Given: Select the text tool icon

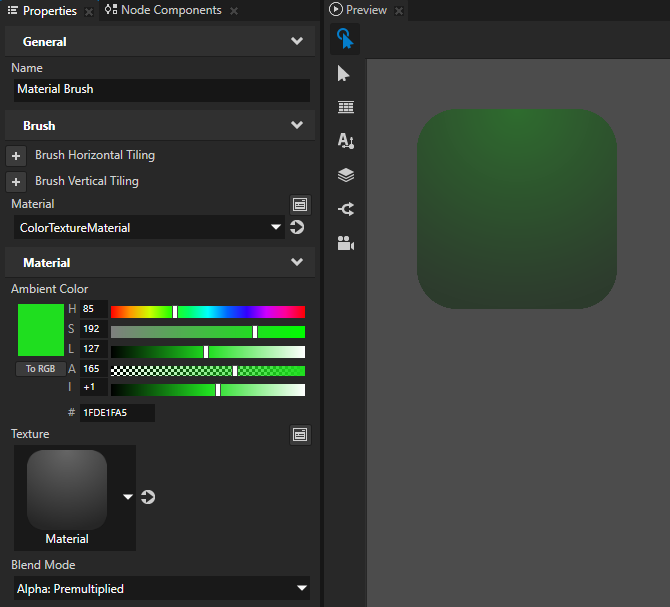Looking at the screenshot, I should [x=346, y=141].
